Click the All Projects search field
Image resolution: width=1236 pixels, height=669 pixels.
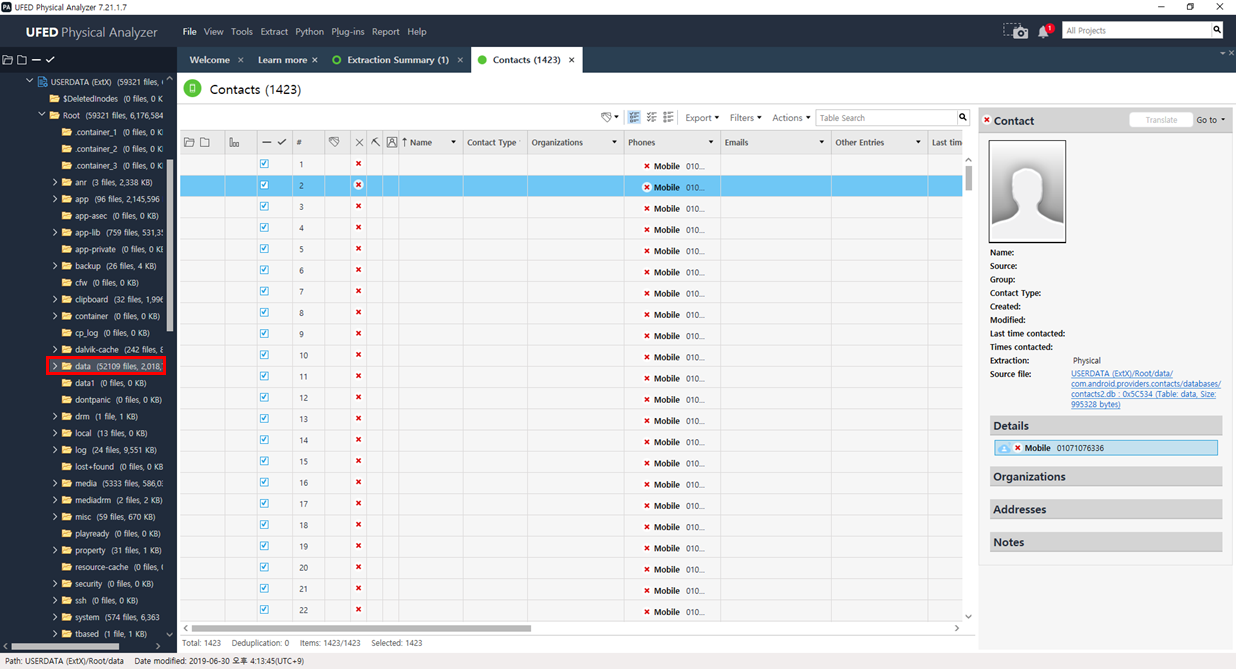[x=1136, y=31]
